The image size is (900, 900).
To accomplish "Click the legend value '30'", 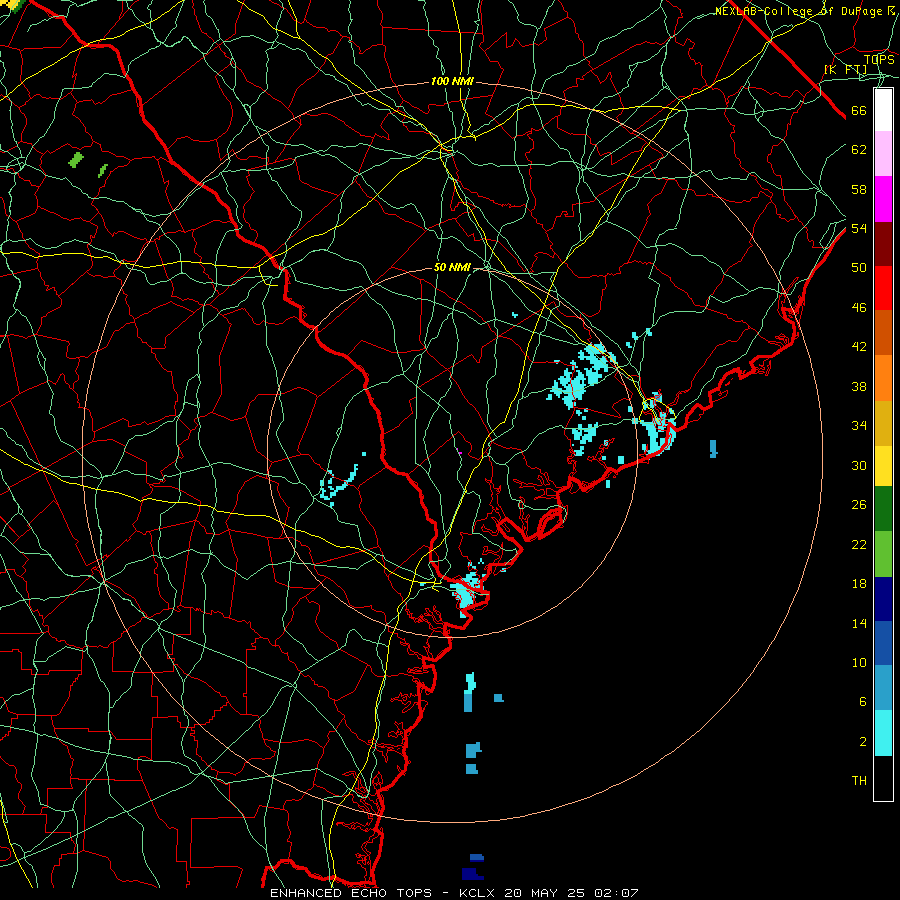I will [x=859, y=465].
